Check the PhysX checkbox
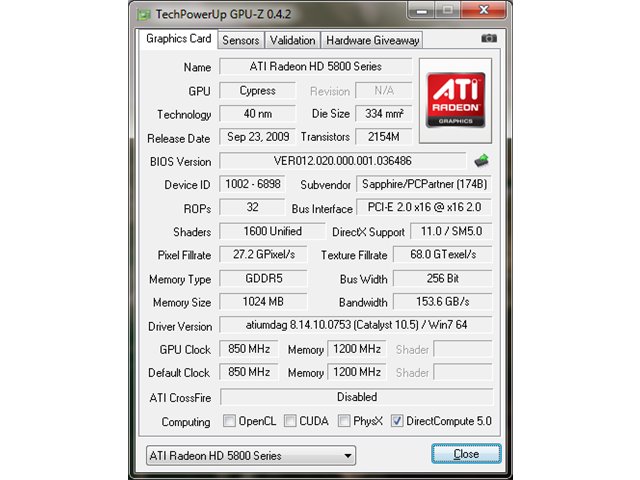Viewport: 640px width, 480px height. (344, 421)
